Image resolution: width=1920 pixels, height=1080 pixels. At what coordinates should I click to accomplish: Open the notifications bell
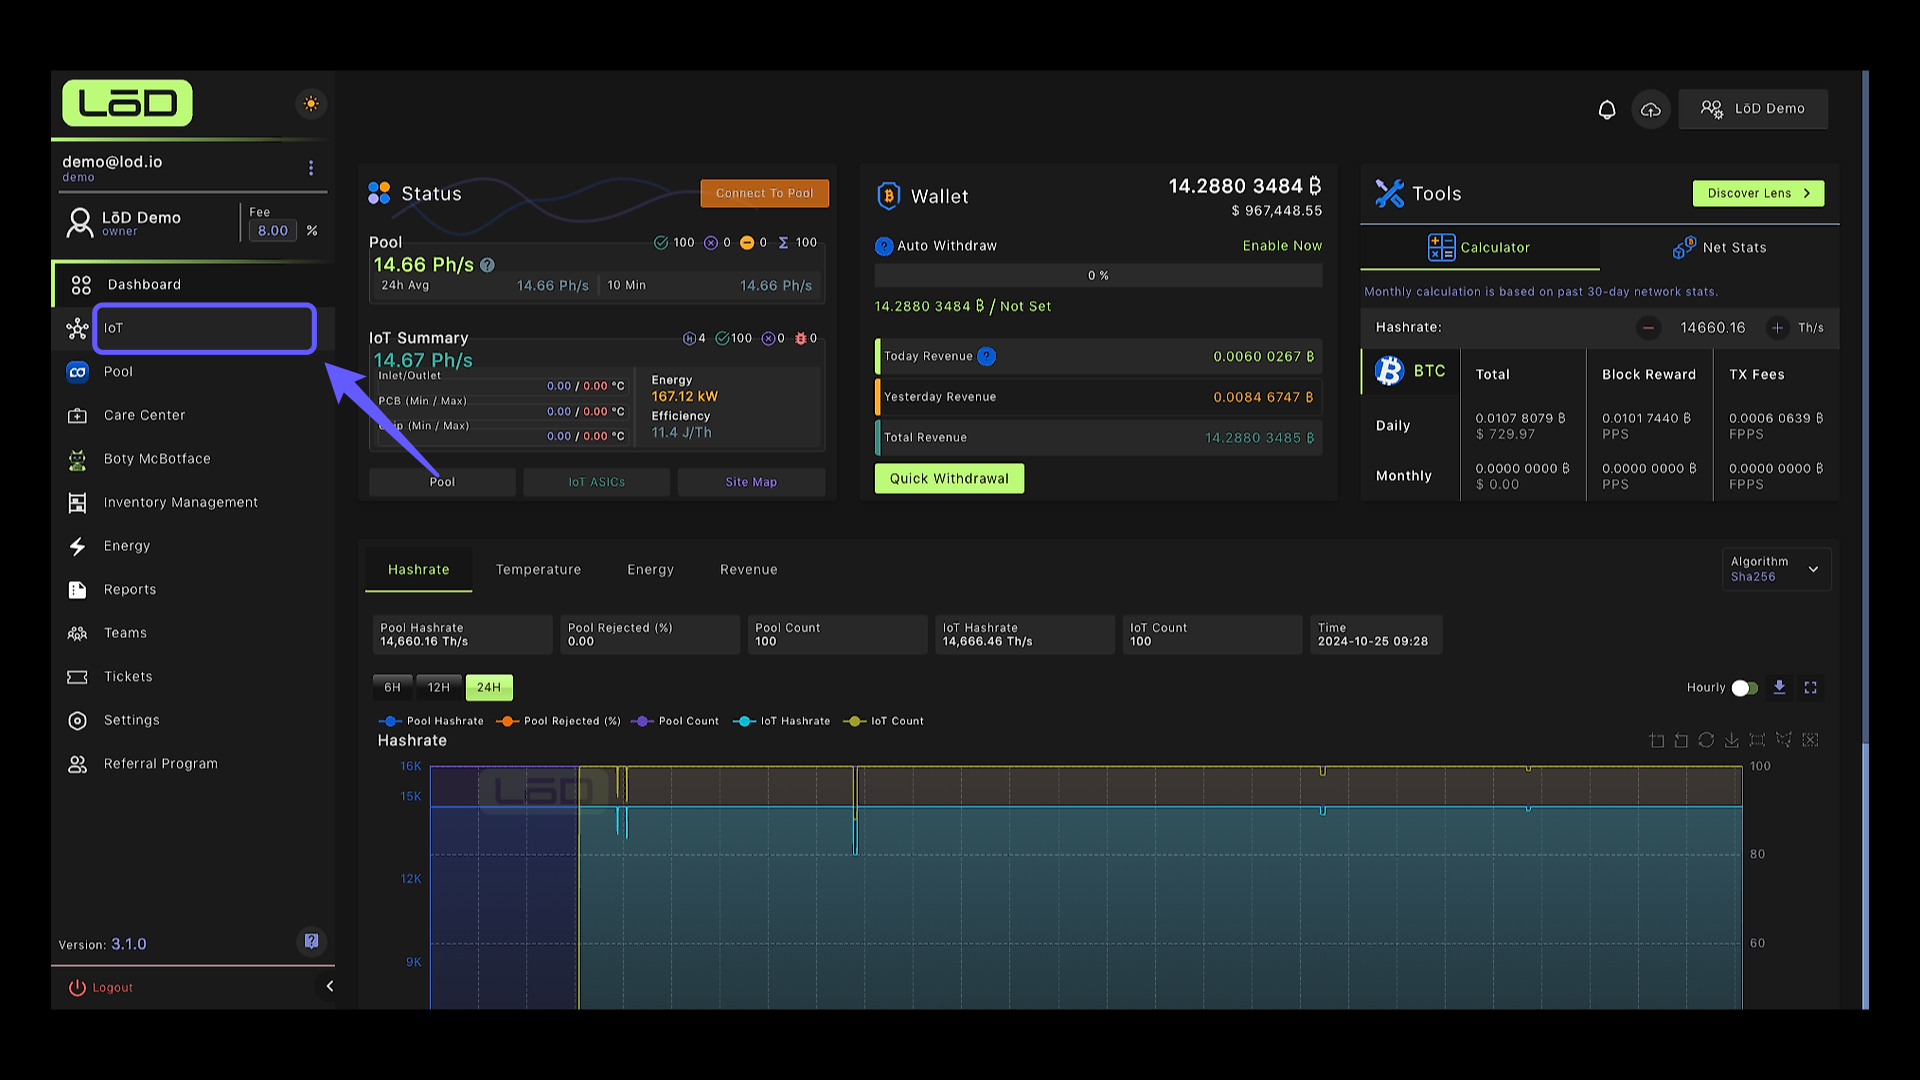tap(1606, 109)
